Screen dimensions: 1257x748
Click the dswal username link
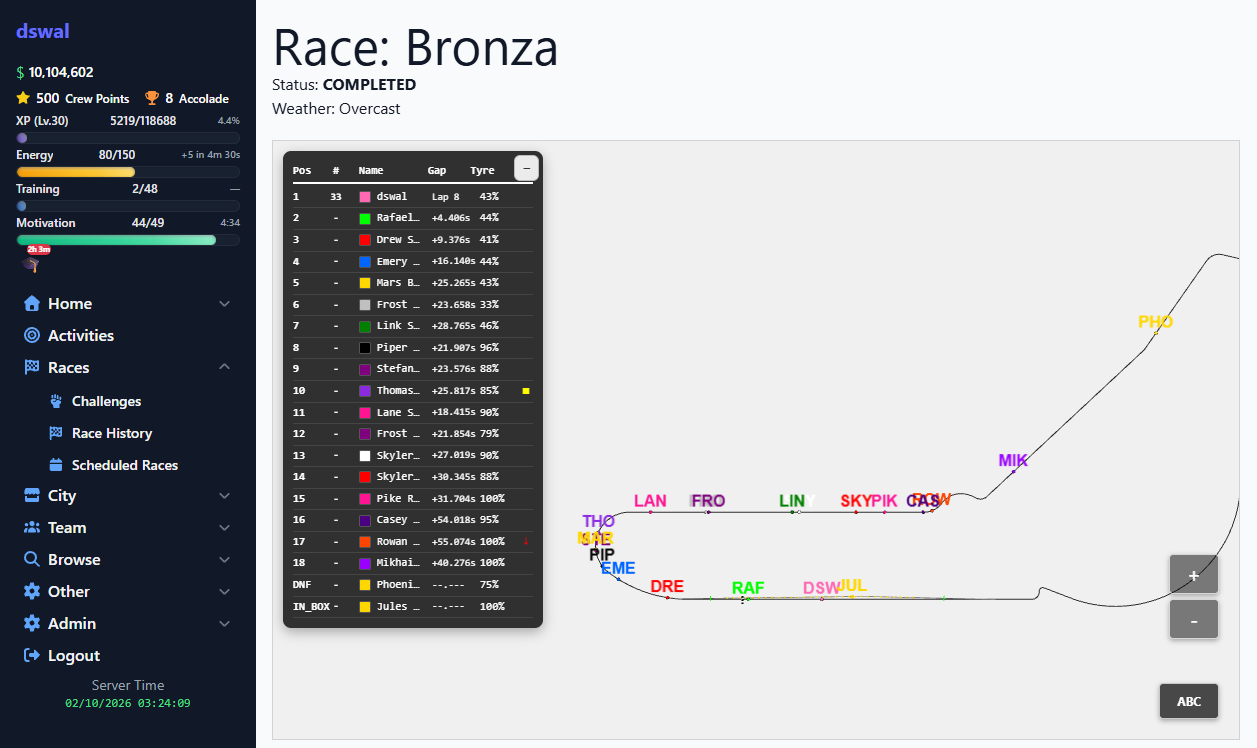[43, 31]
